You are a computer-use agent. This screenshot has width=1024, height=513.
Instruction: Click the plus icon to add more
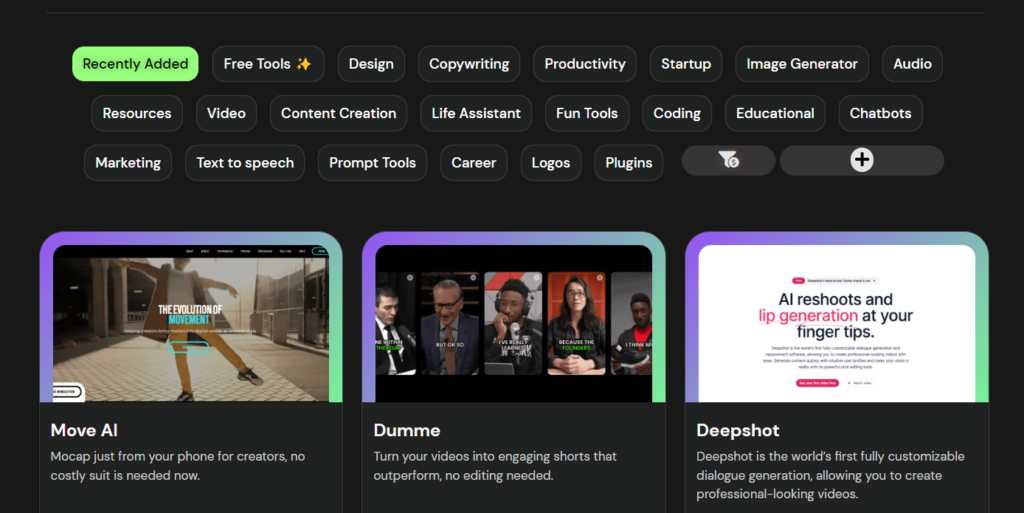pyautogui.click(x=862, y=160)
